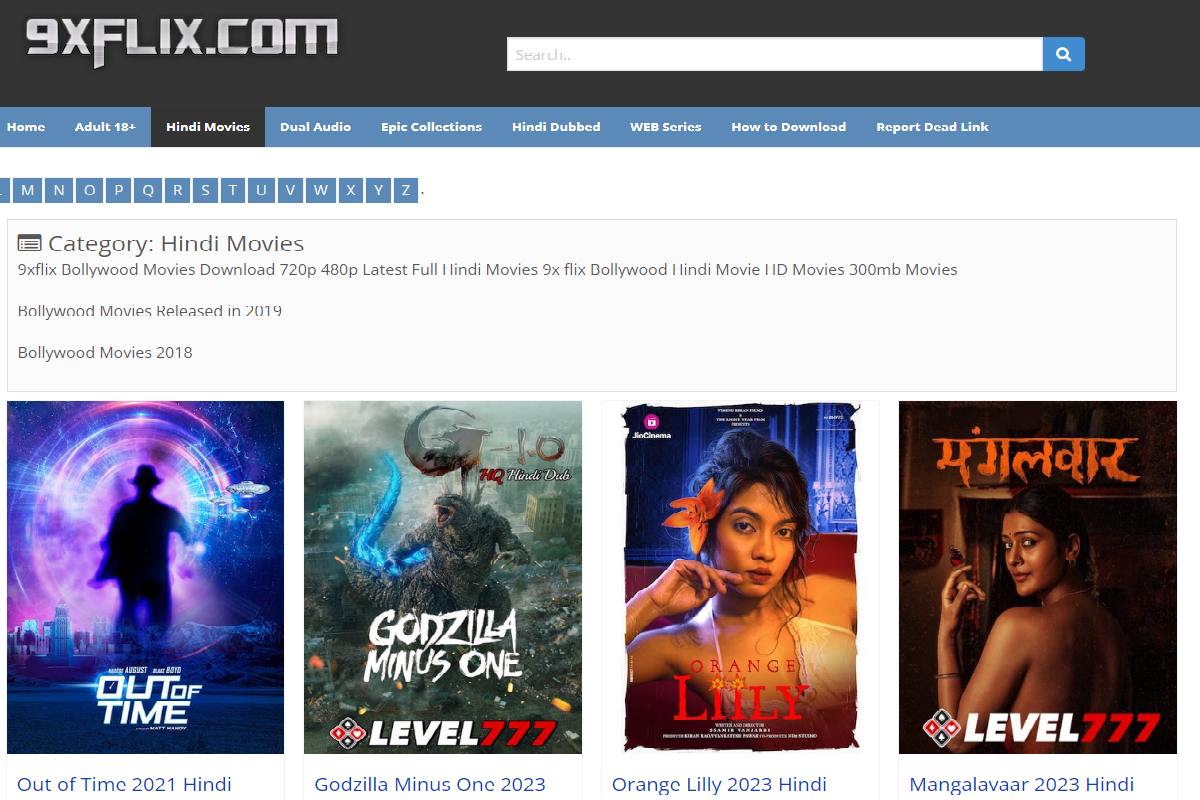Filter movies by letter M
1200x800 pixels.
tap(28, 190)
